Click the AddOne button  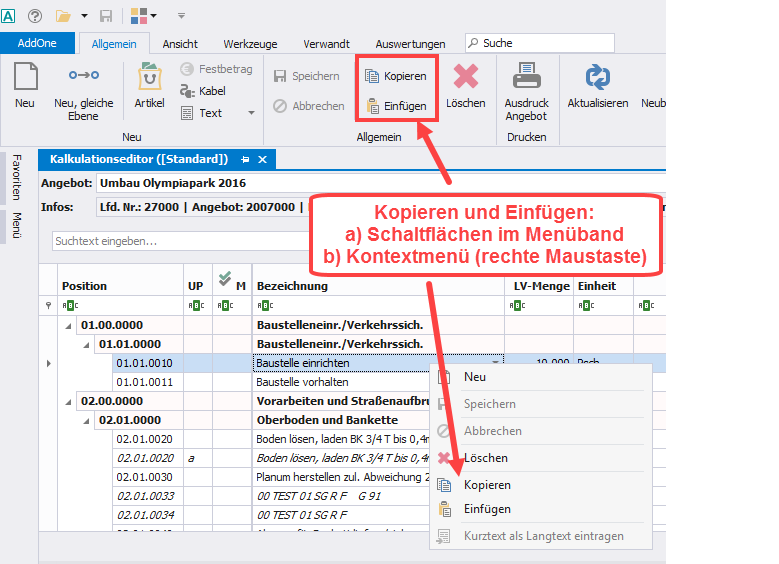[37, 44]
